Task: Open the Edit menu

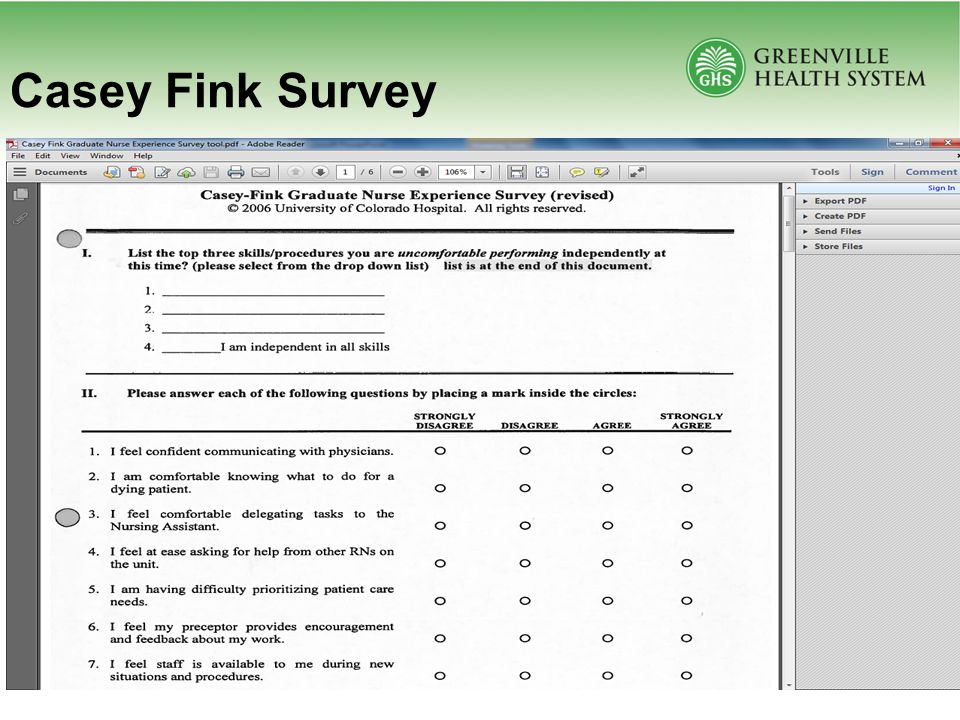Action: pos(42,156)
